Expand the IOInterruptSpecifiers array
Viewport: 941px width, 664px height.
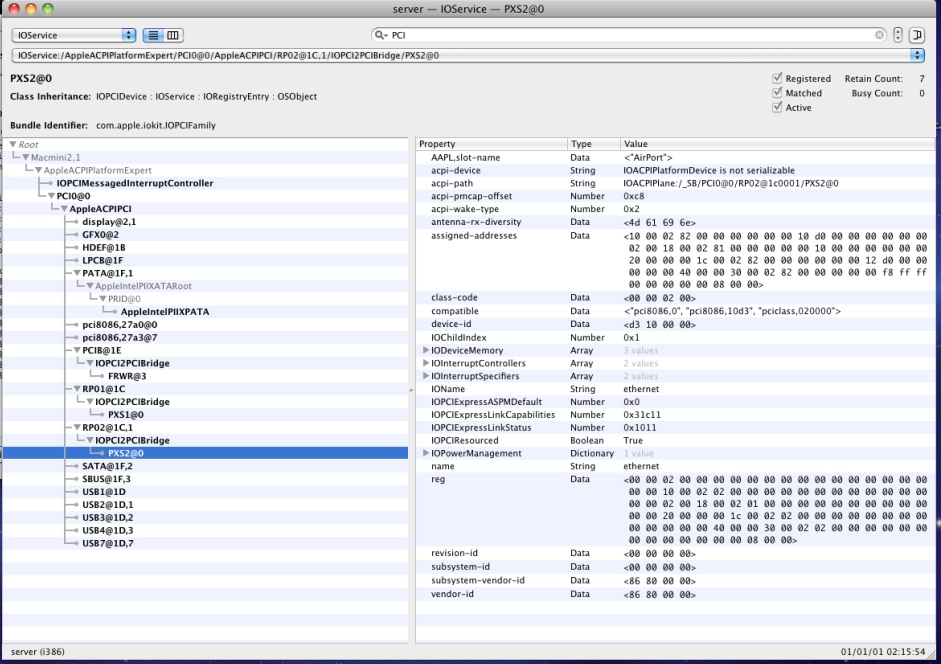425,376
